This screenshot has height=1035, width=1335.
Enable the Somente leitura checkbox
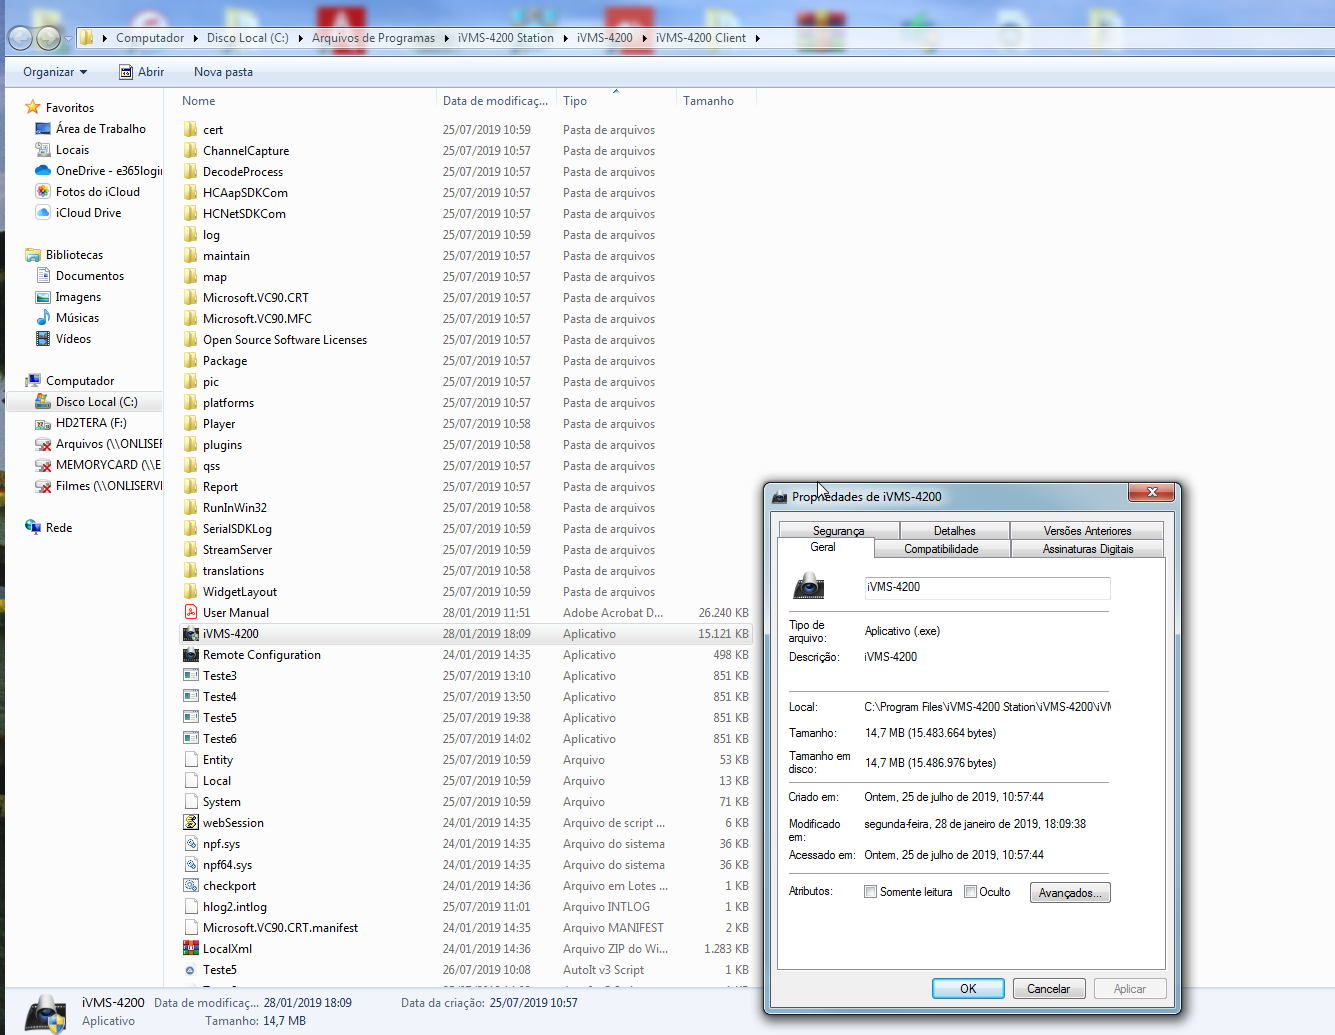click(x=870, y=892)
